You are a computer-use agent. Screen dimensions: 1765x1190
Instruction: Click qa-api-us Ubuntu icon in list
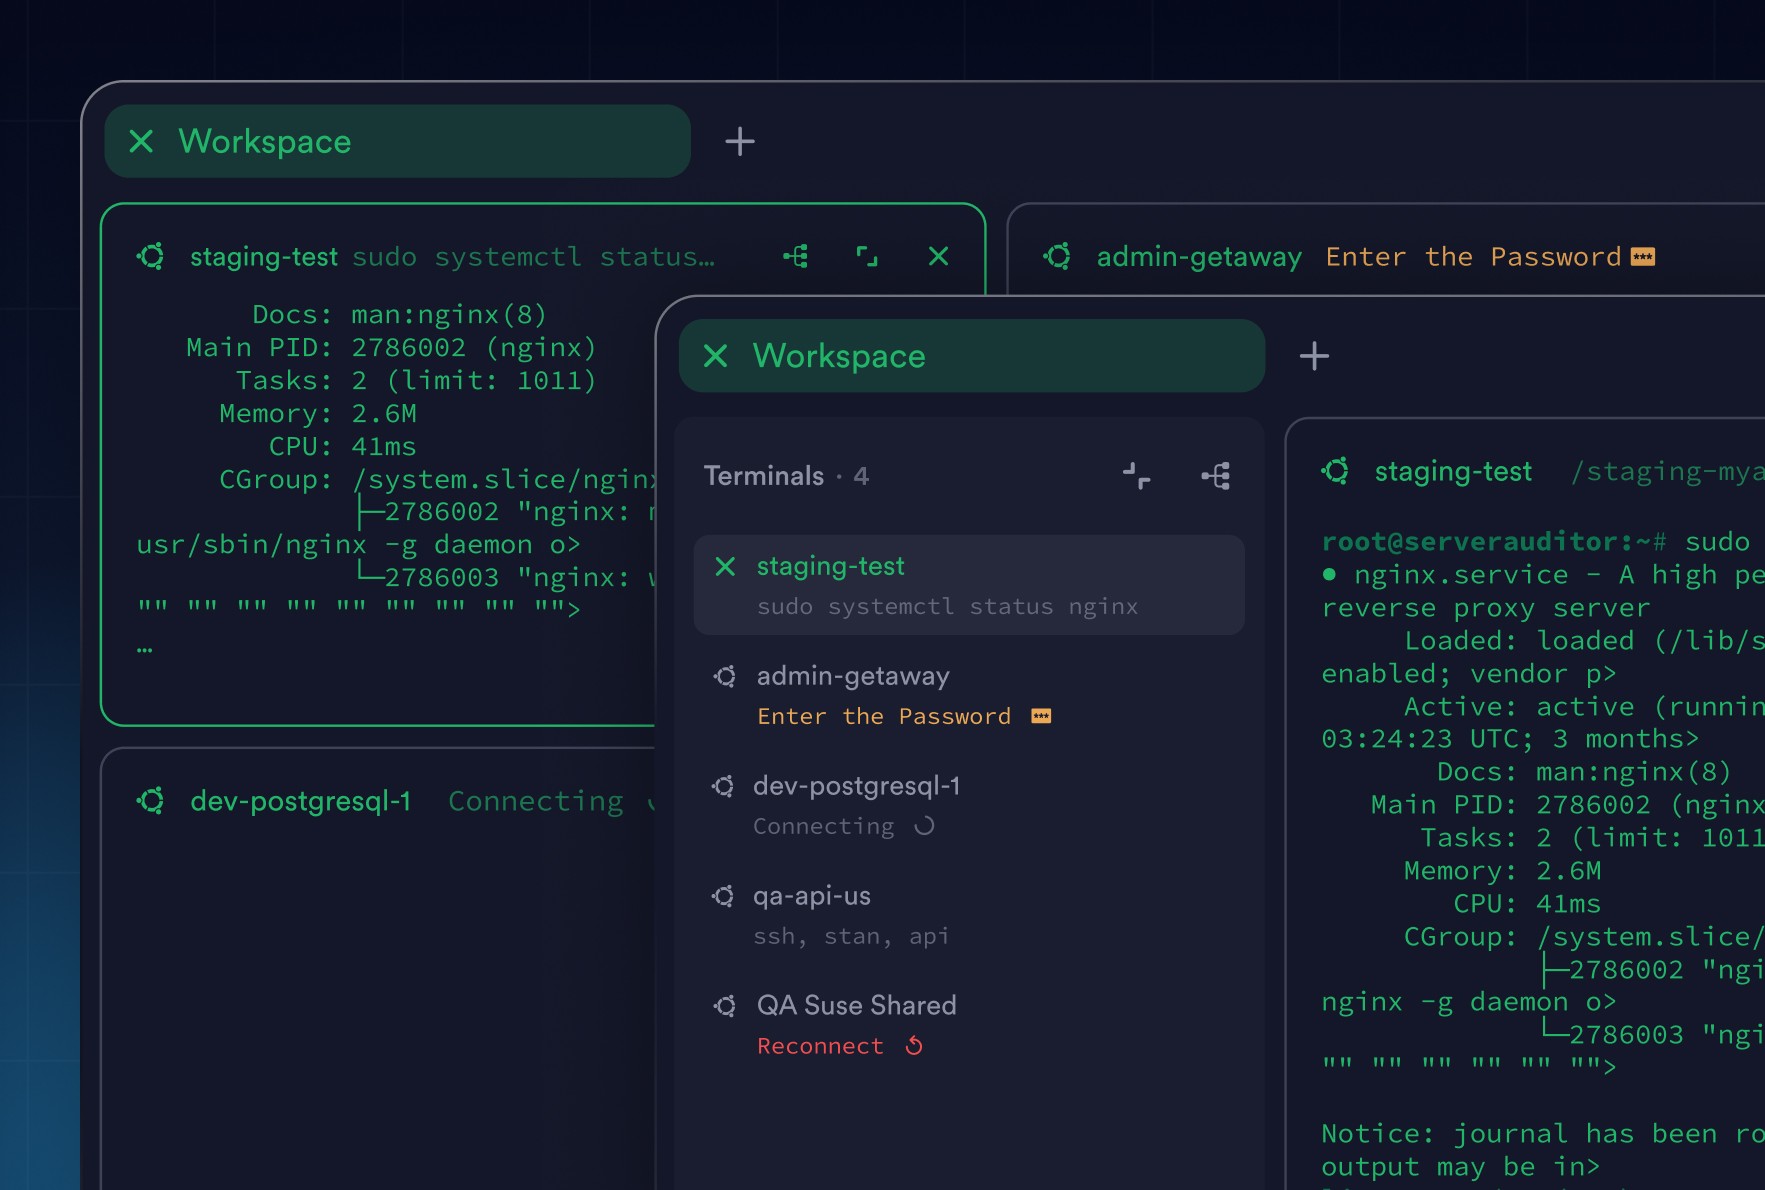pos(723,897)
